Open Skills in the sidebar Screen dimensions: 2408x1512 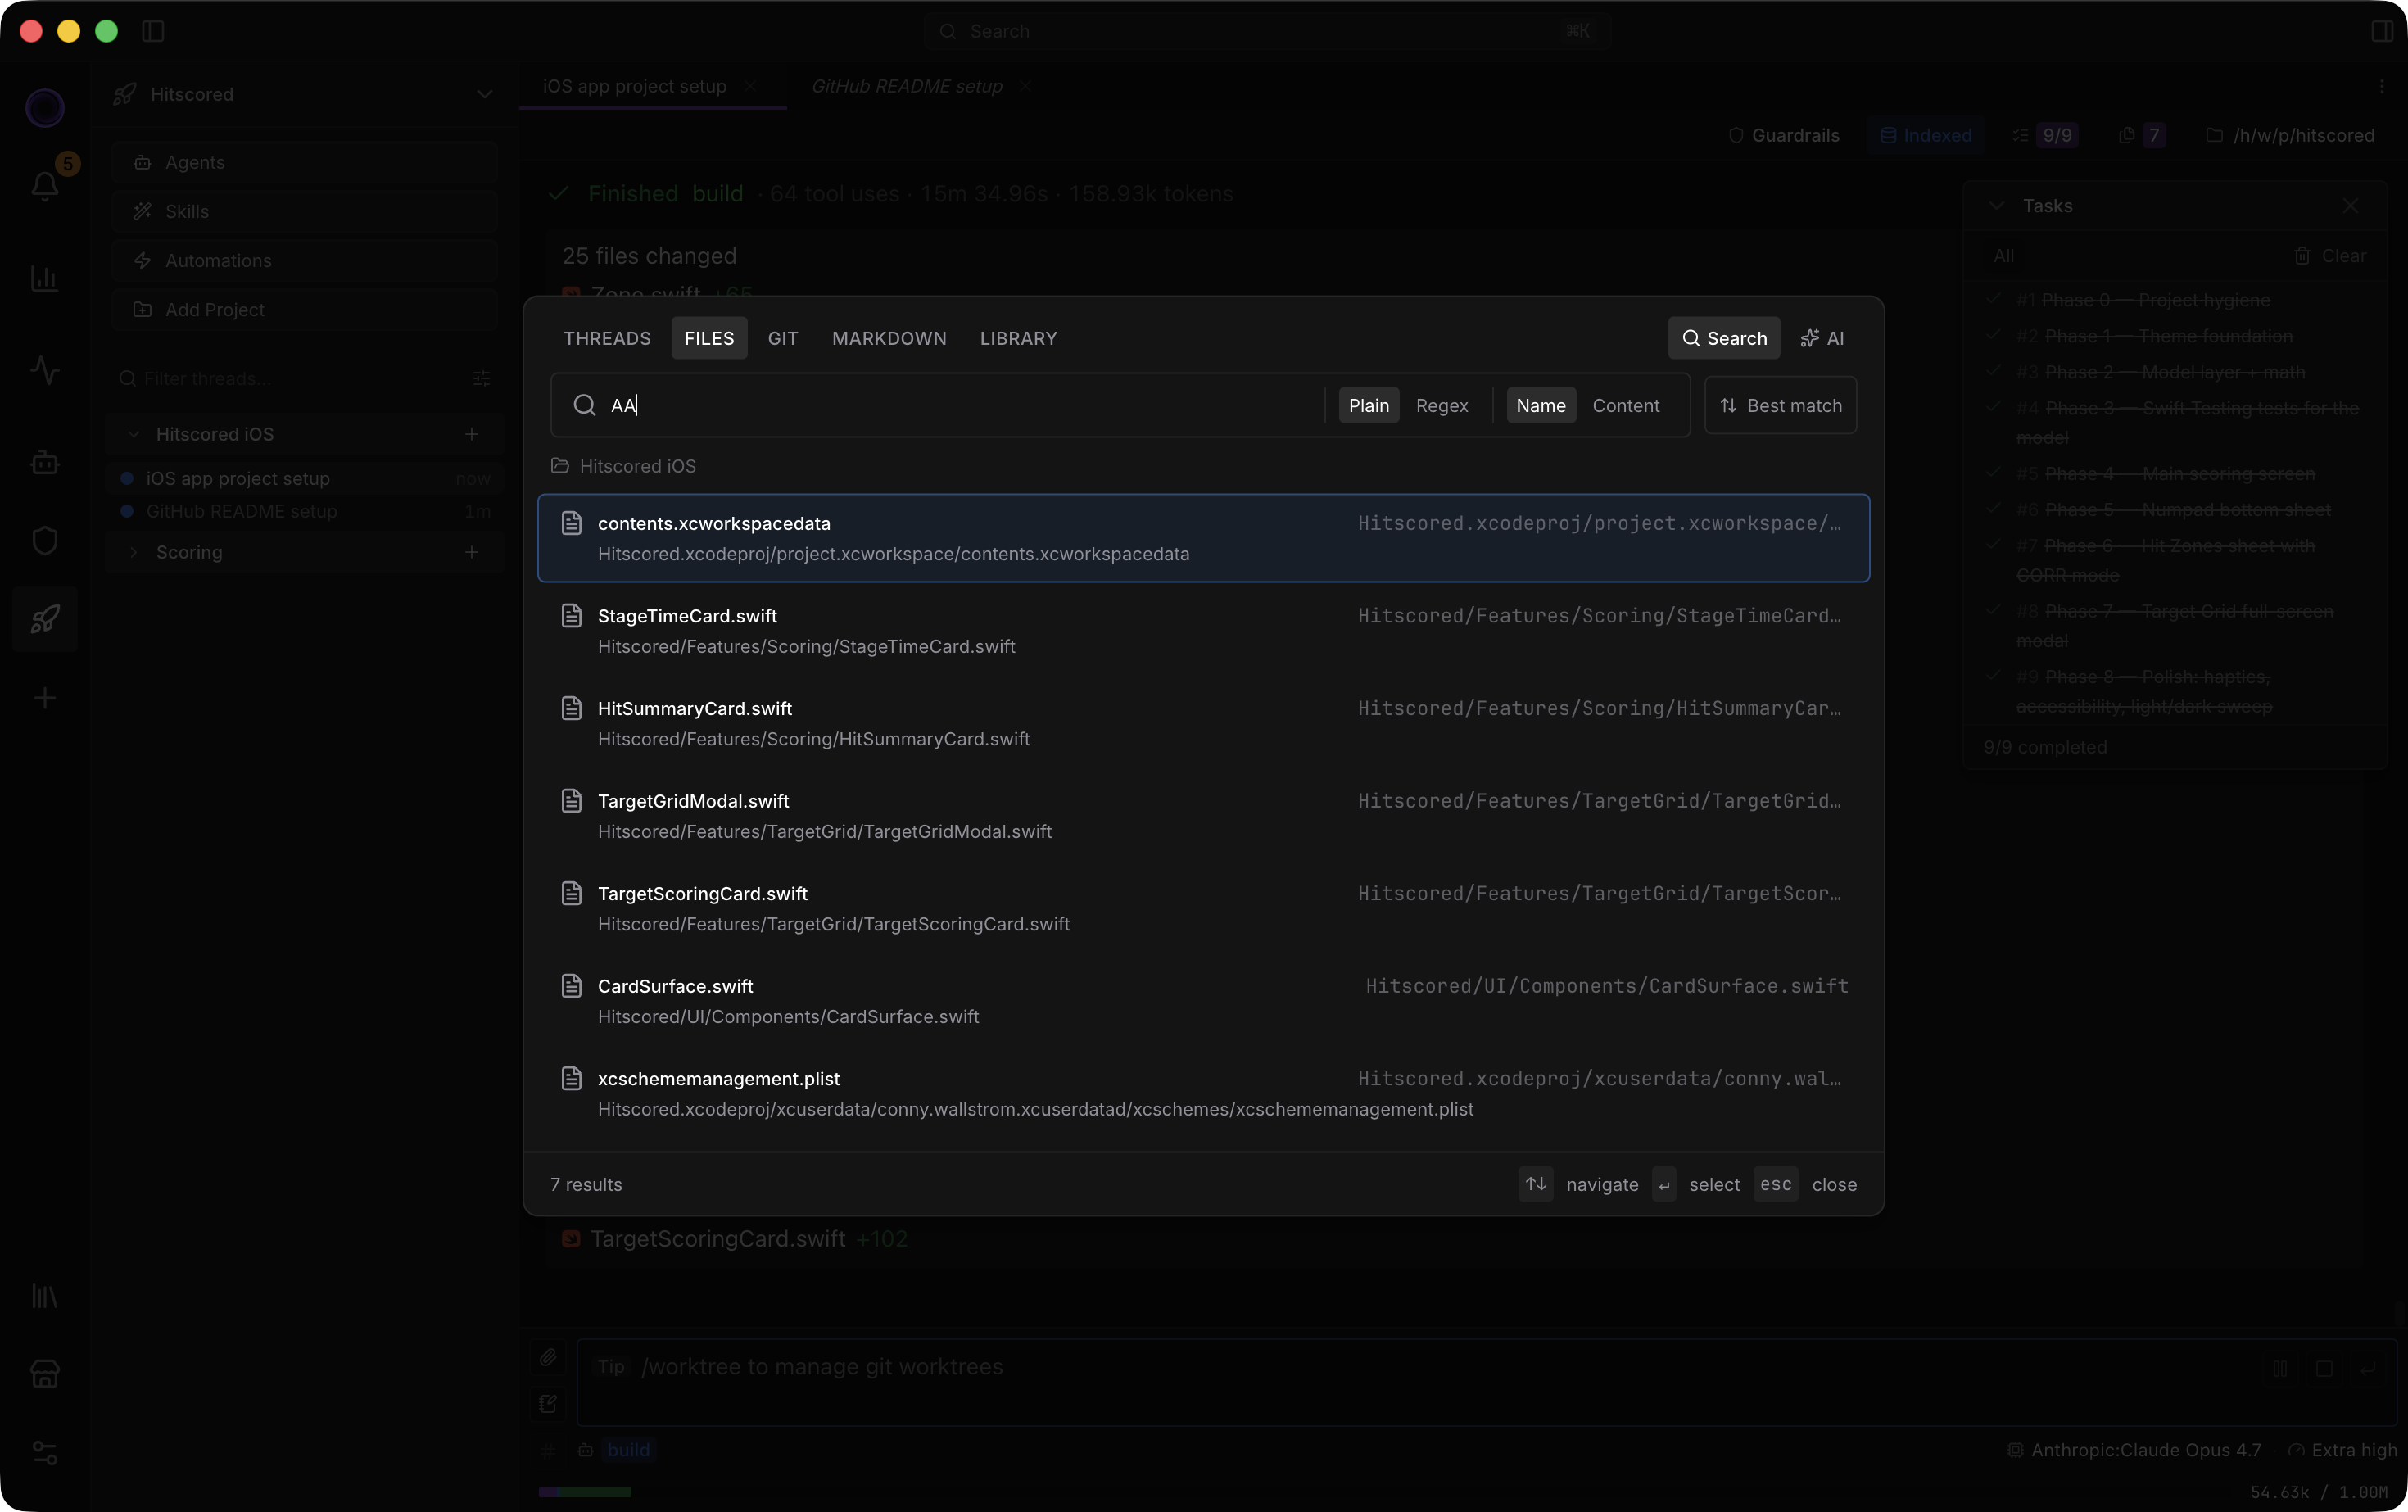point(305,211)
